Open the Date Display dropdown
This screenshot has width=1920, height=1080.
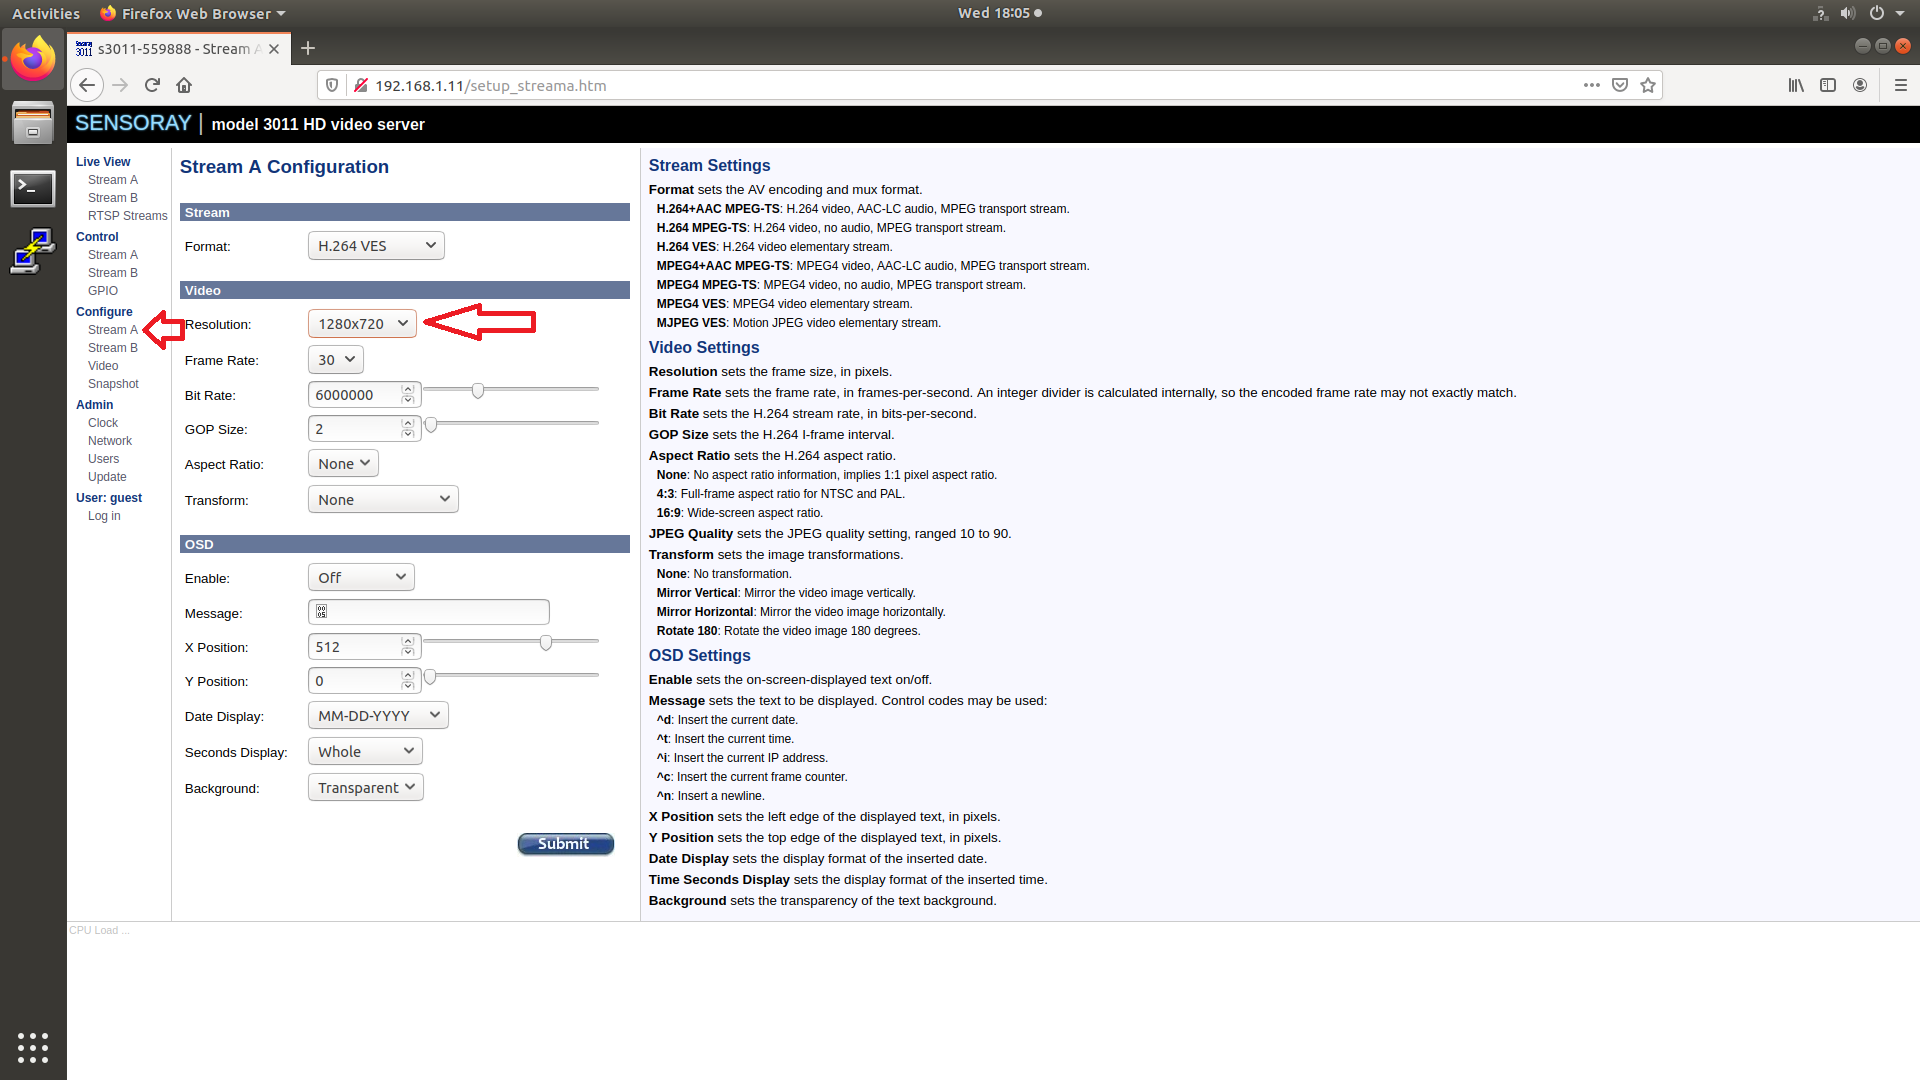378,716
